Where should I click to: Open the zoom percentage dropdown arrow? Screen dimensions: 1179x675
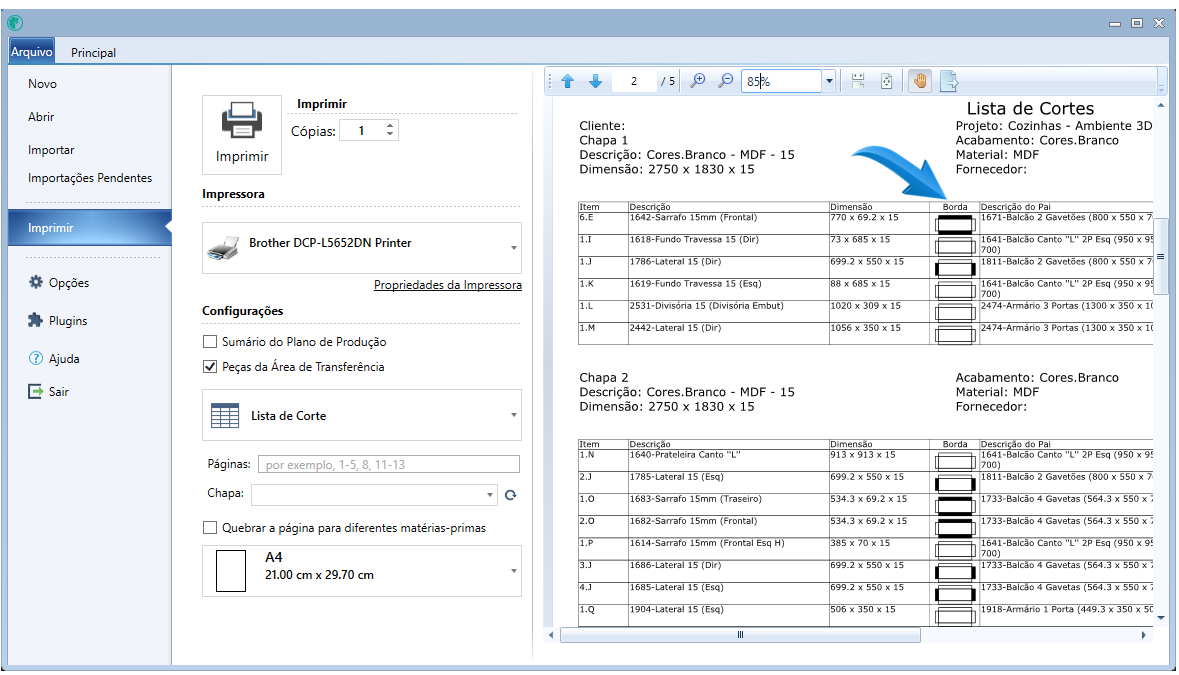829,81
